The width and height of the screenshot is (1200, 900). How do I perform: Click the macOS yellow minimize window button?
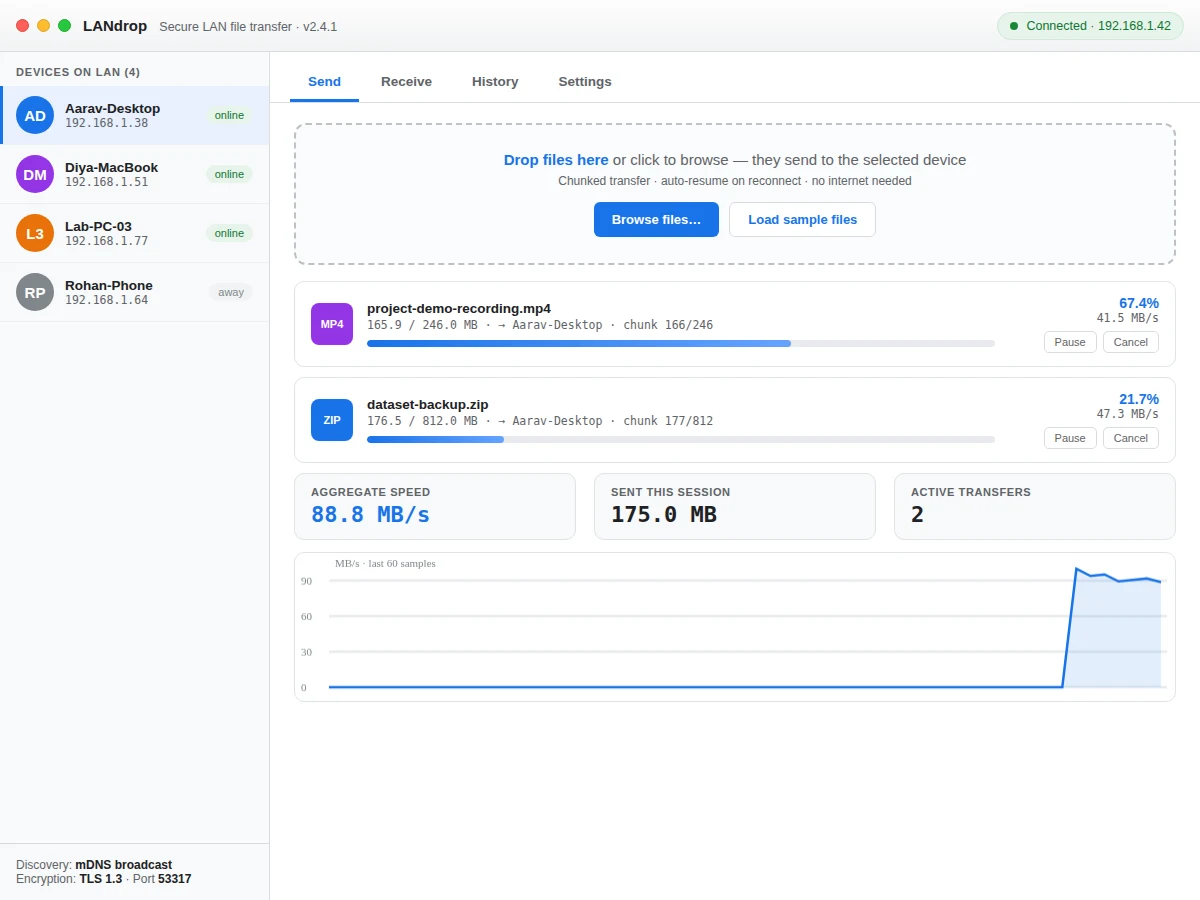[43, 26]
